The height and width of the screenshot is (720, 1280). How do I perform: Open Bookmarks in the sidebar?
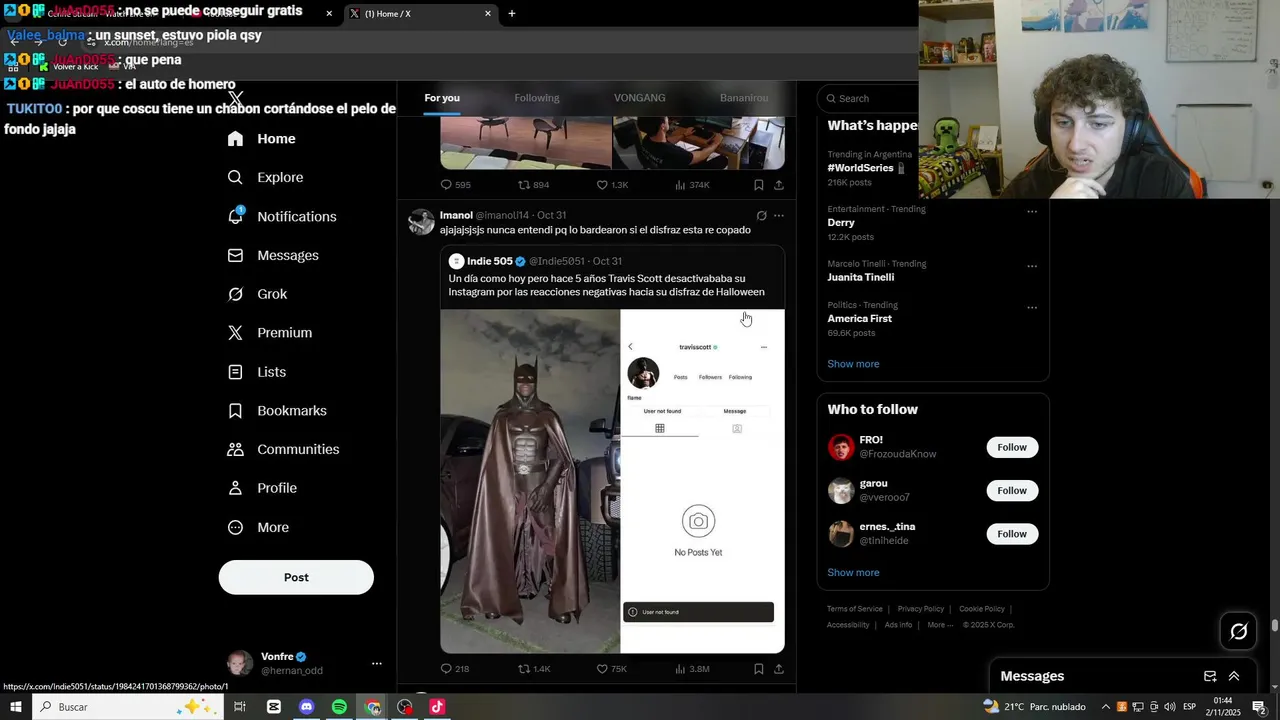tap(277, 411)
